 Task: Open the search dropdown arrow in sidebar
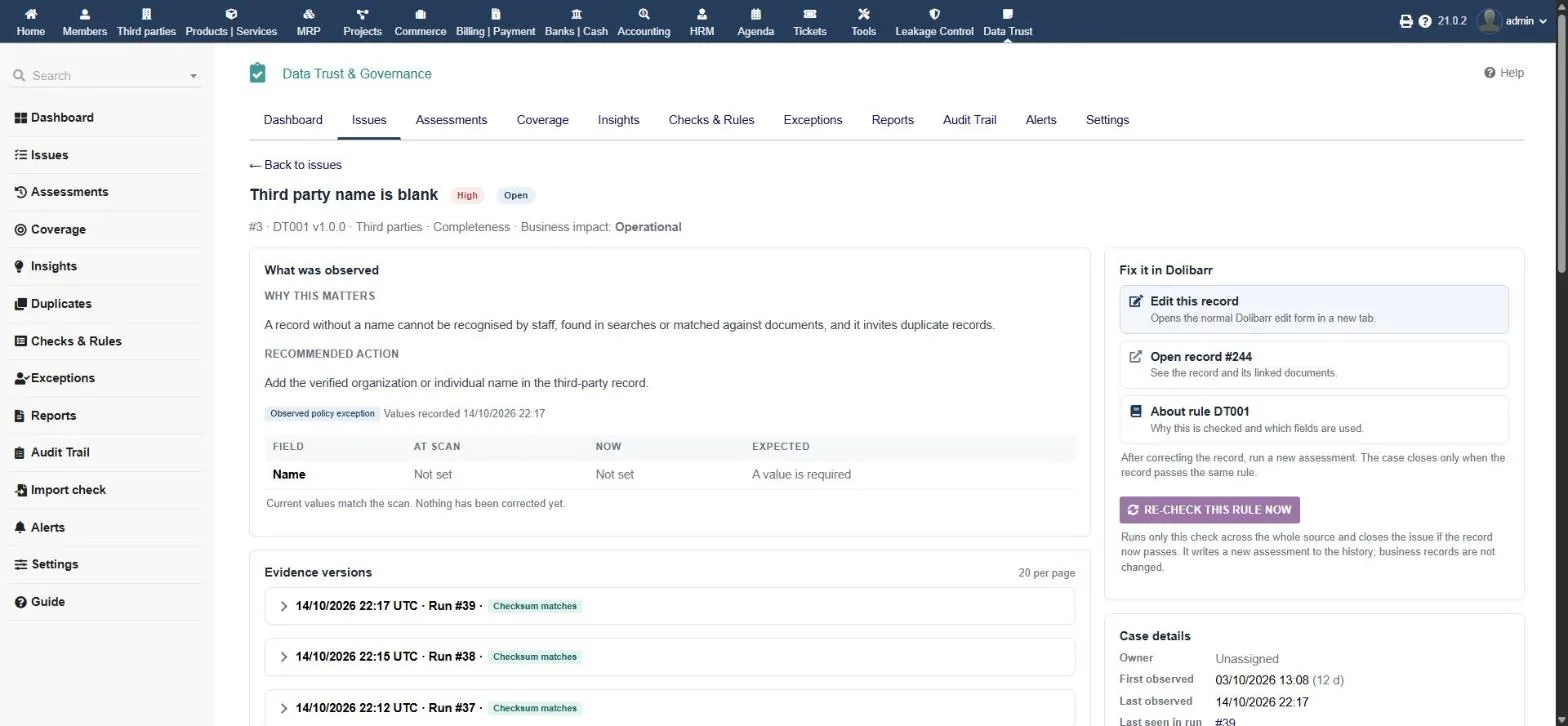(x=193, y=76)
